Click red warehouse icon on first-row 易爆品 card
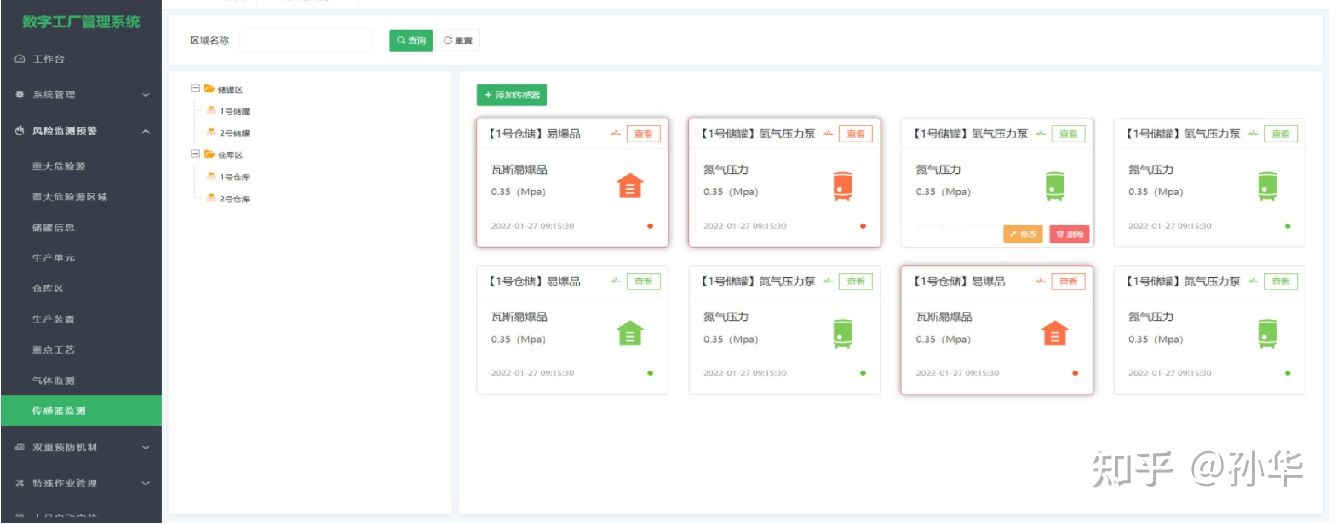The image size is (1338, 524). pyautogui.click(x=629, y=186)
